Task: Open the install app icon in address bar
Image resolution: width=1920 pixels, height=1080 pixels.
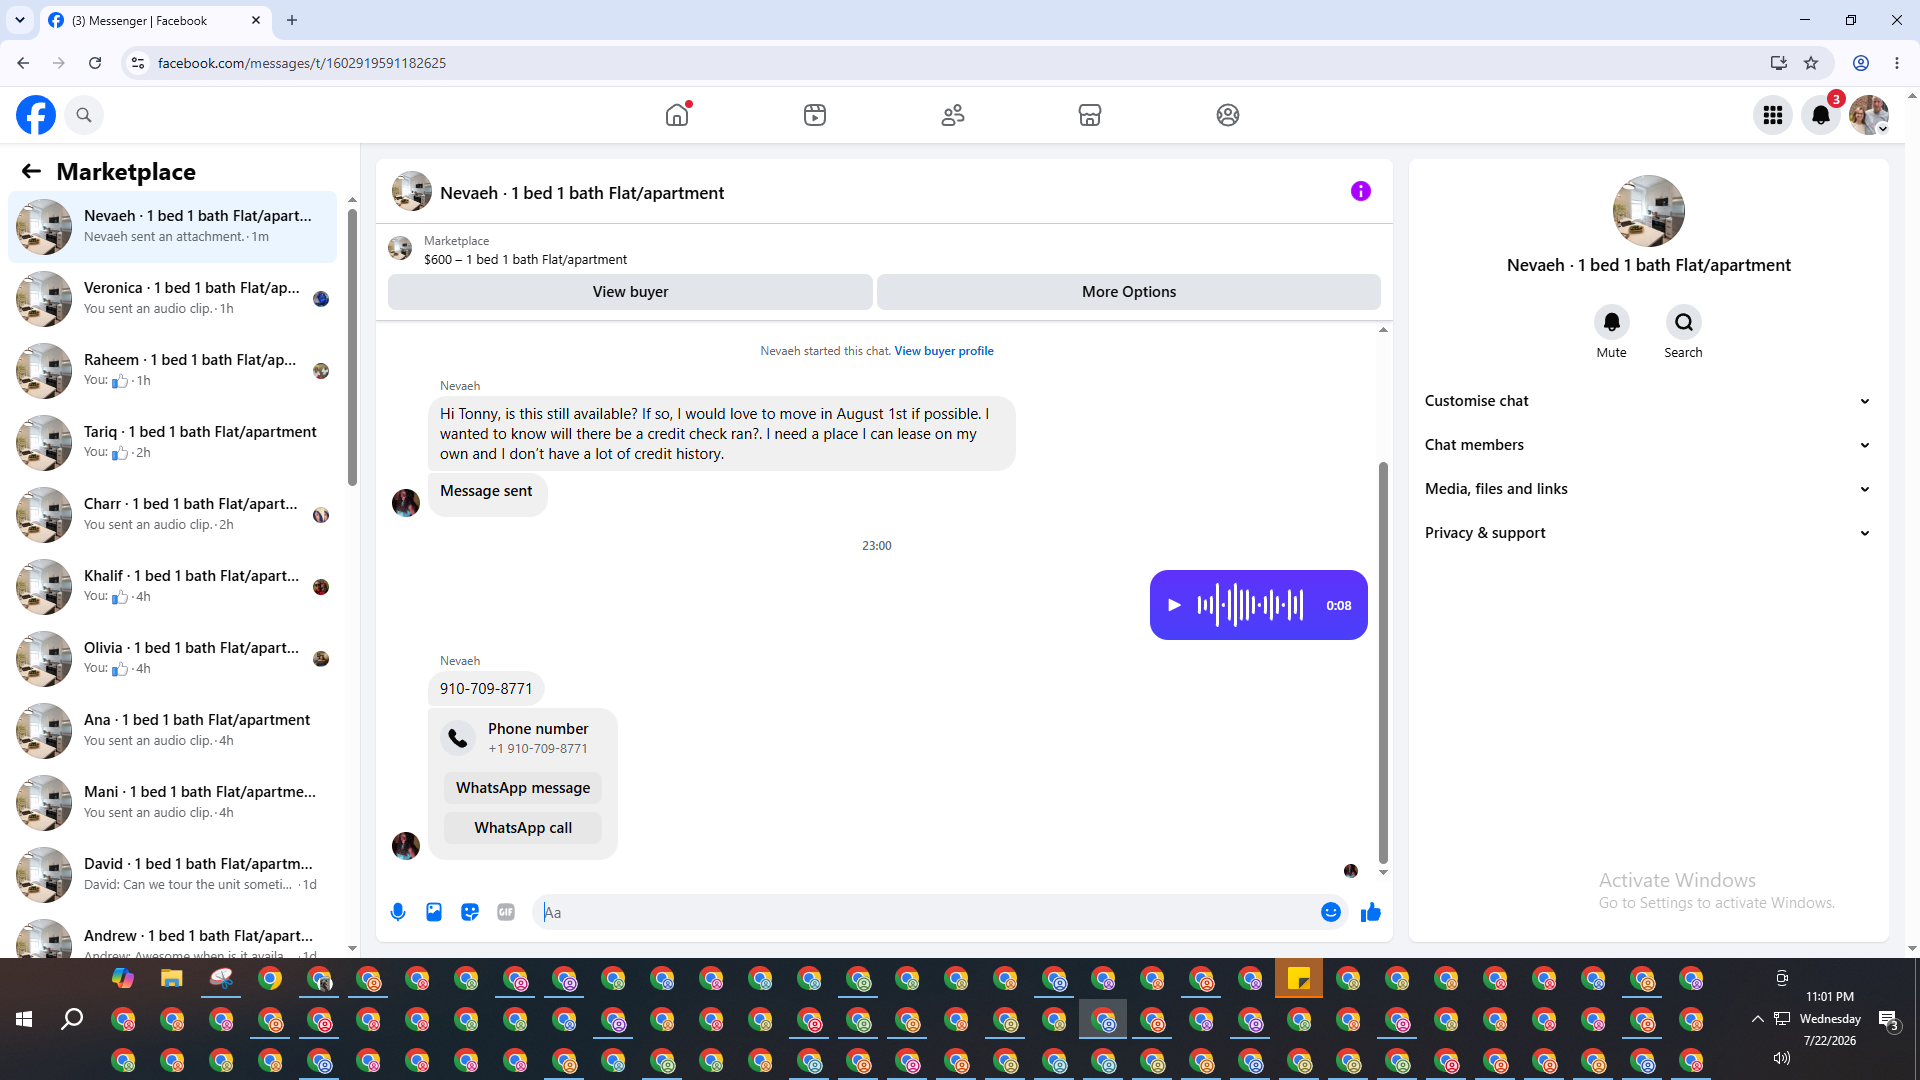Action: tap(1778, 63)
